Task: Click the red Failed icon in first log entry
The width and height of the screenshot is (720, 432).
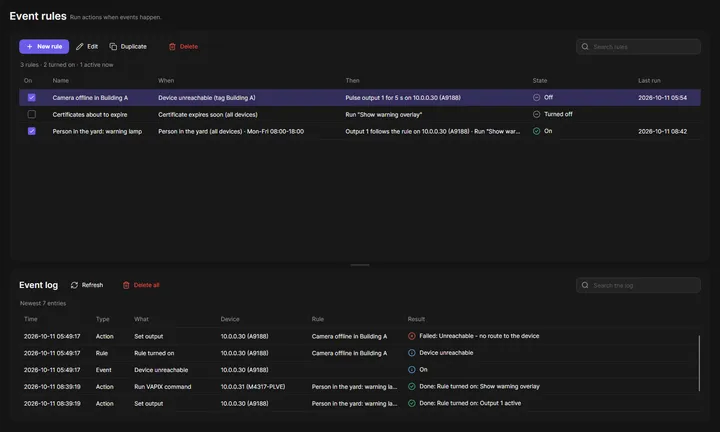Action: tap(411, 336)
